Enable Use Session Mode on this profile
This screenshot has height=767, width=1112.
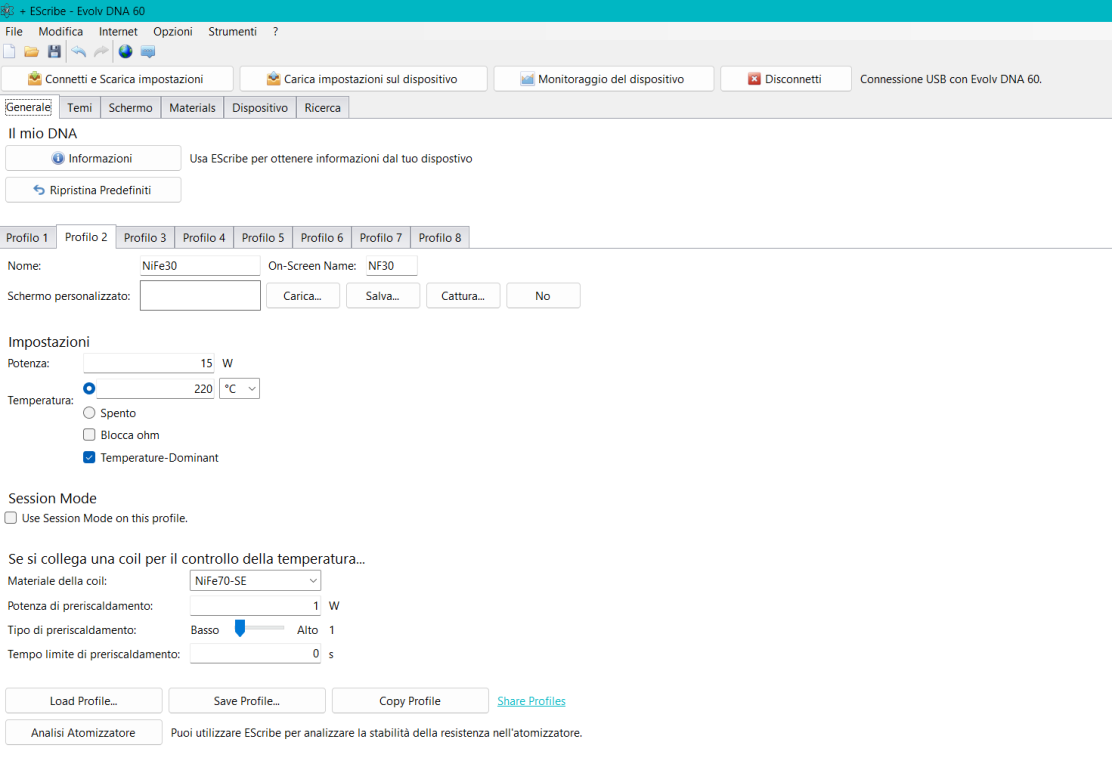coord(11,518)
